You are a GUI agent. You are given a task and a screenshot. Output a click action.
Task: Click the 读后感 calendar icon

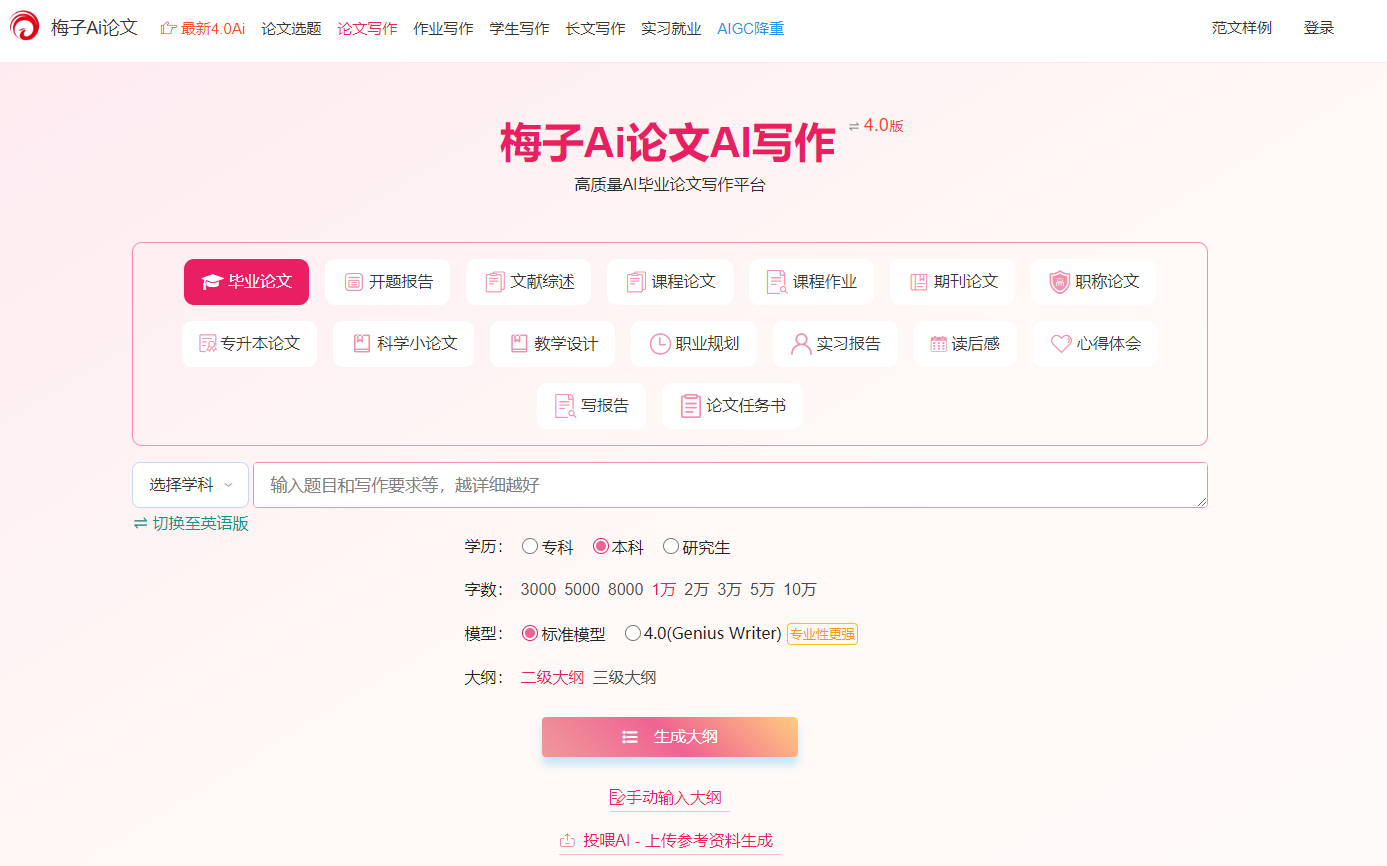point(938,344)
